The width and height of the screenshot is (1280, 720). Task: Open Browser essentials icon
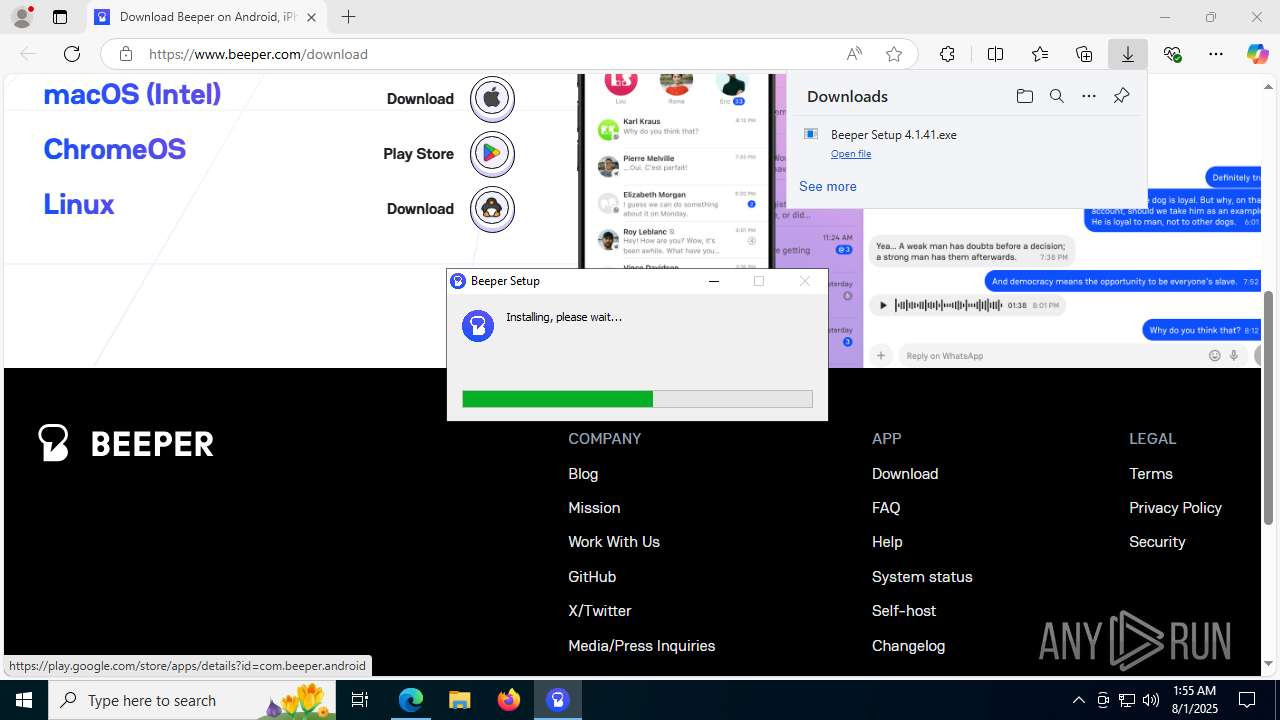click(1172, 54)
